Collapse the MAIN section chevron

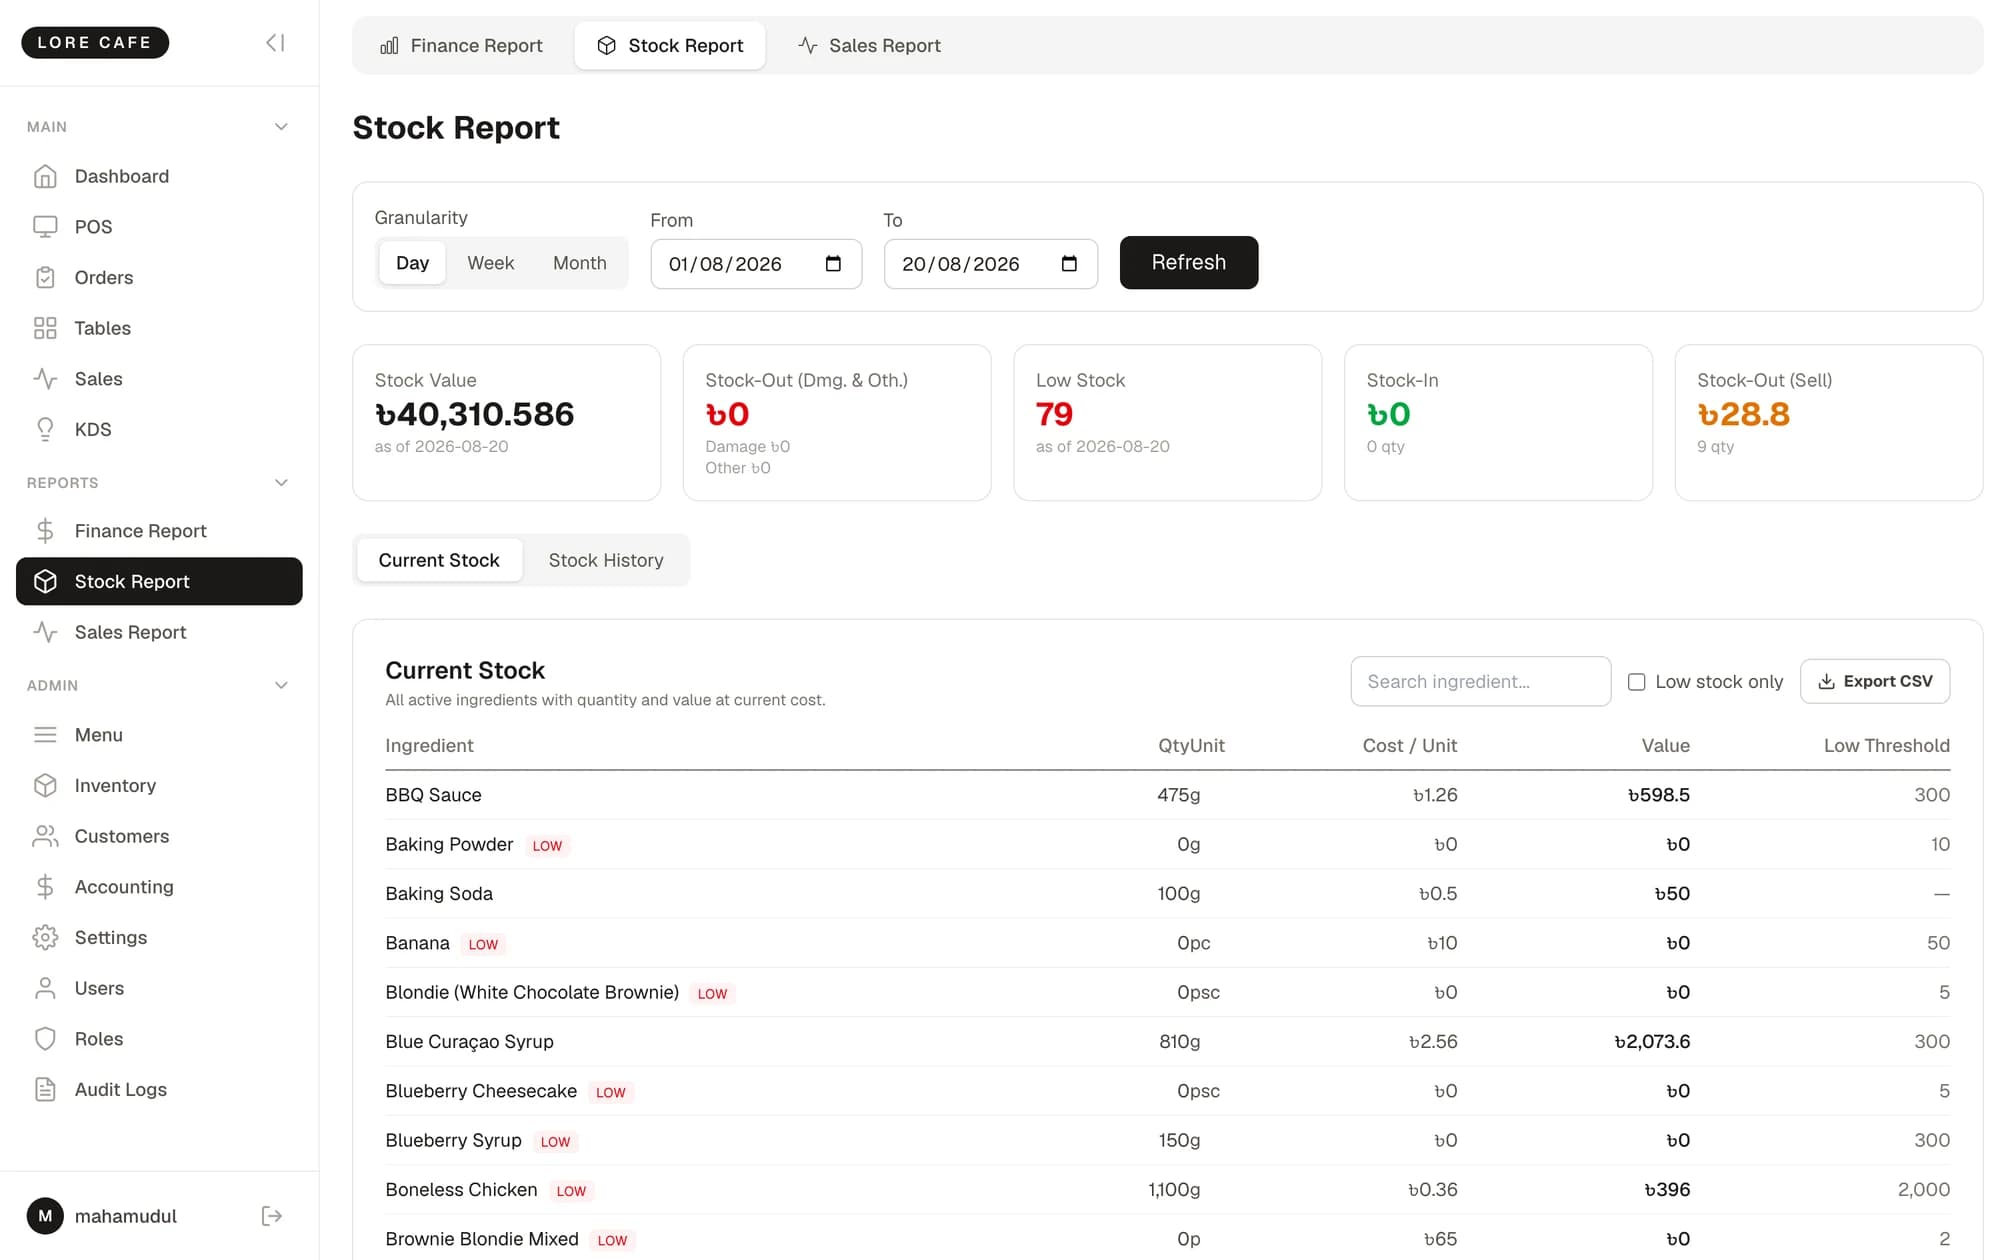281,127
